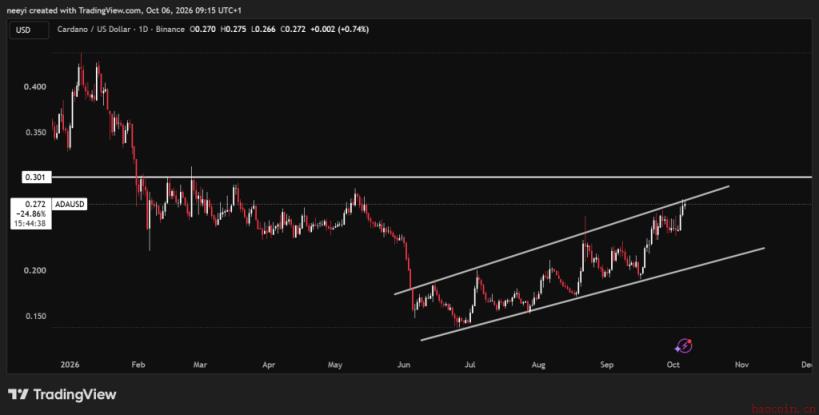Click the Nov label on time axis
This screenshot has width=819, height=415.
click(x=742, y=365)
